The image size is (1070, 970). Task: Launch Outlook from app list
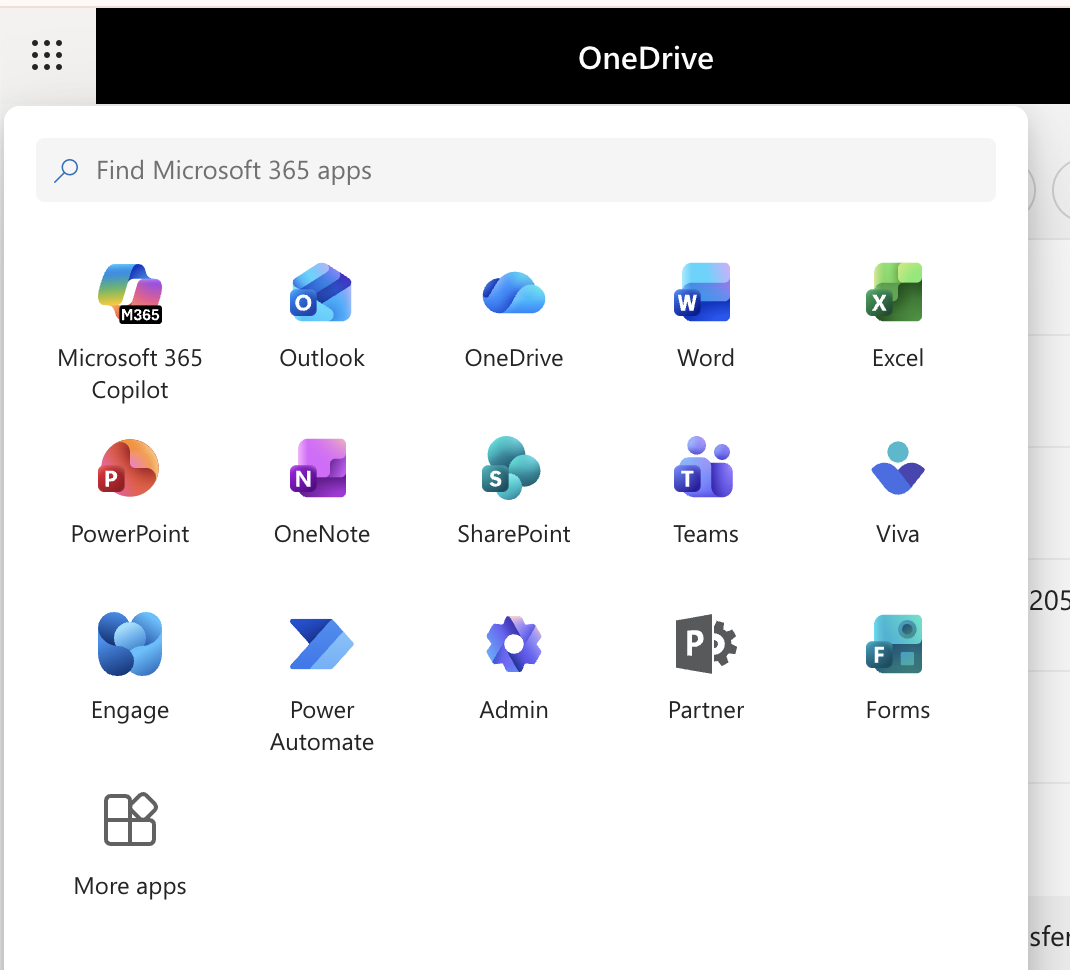(x=321, y=294)
